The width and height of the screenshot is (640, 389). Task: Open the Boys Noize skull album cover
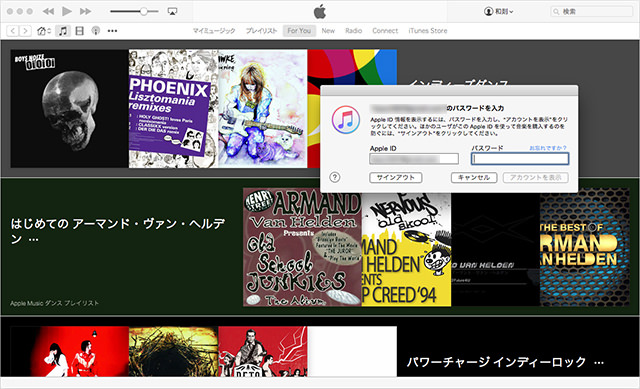(x=69, y=109)
